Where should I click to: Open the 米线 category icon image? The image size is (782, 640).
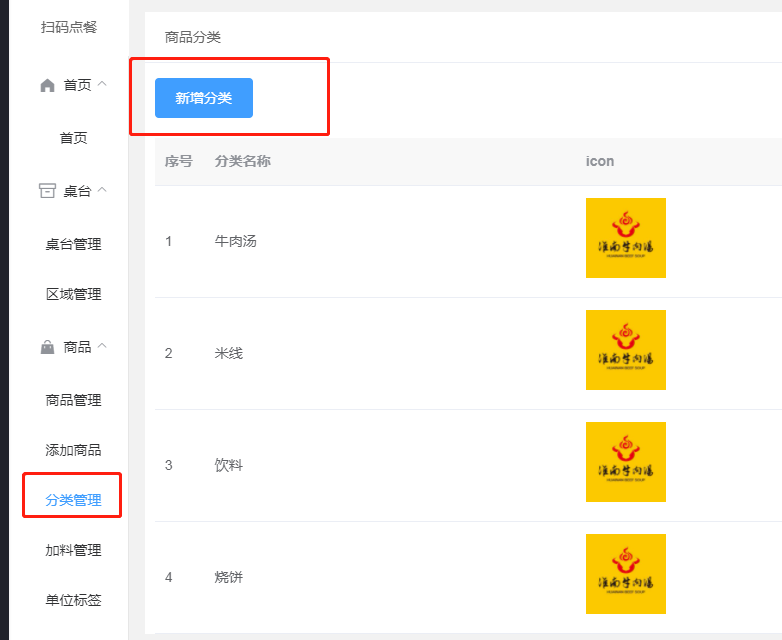pyautogui.click(x=626, y=350)
